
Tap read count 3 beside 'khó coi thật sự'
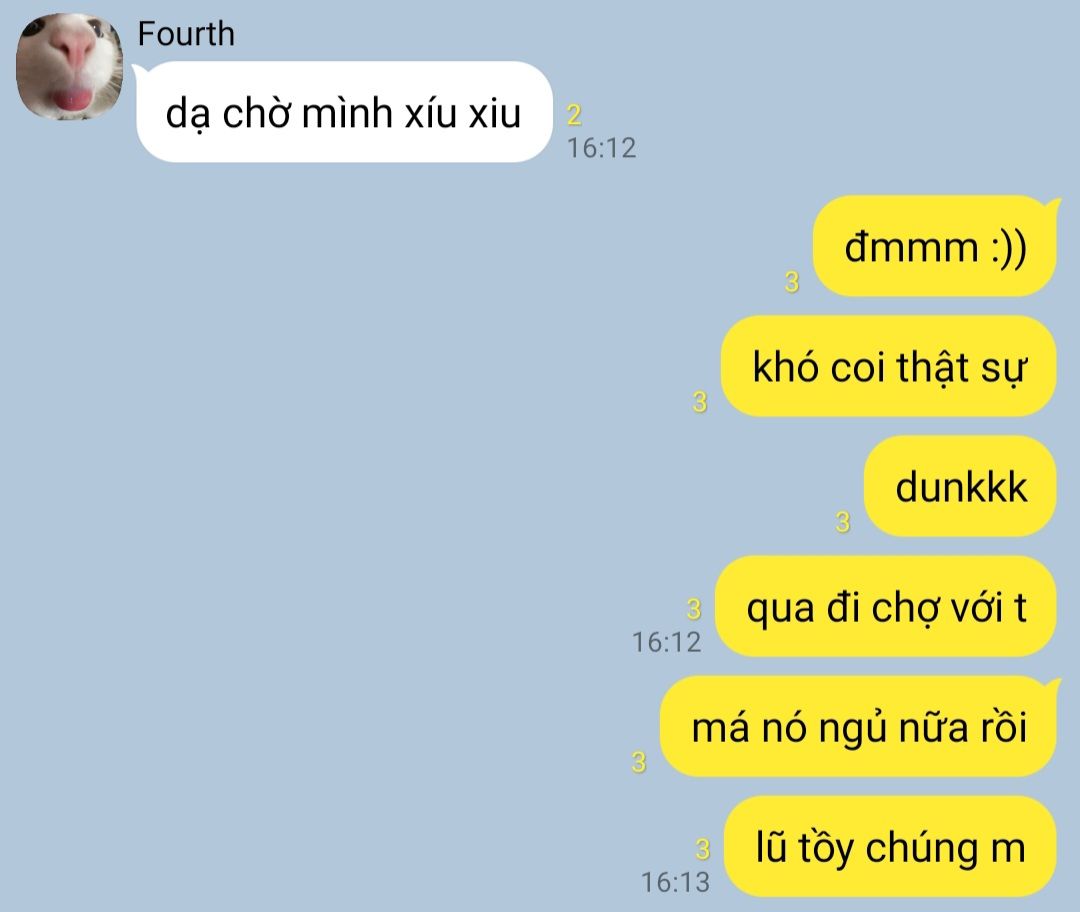[x=700, y=402]
